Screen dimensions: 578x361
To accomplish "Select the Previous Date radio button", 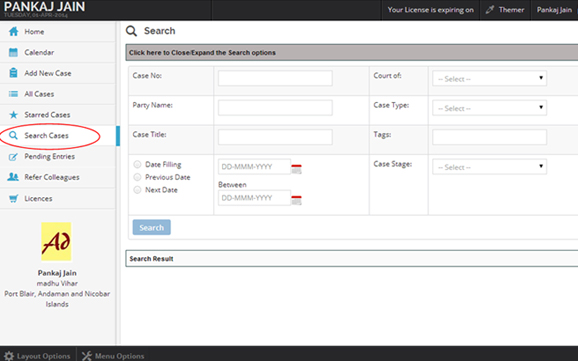I will pos(137,177).
